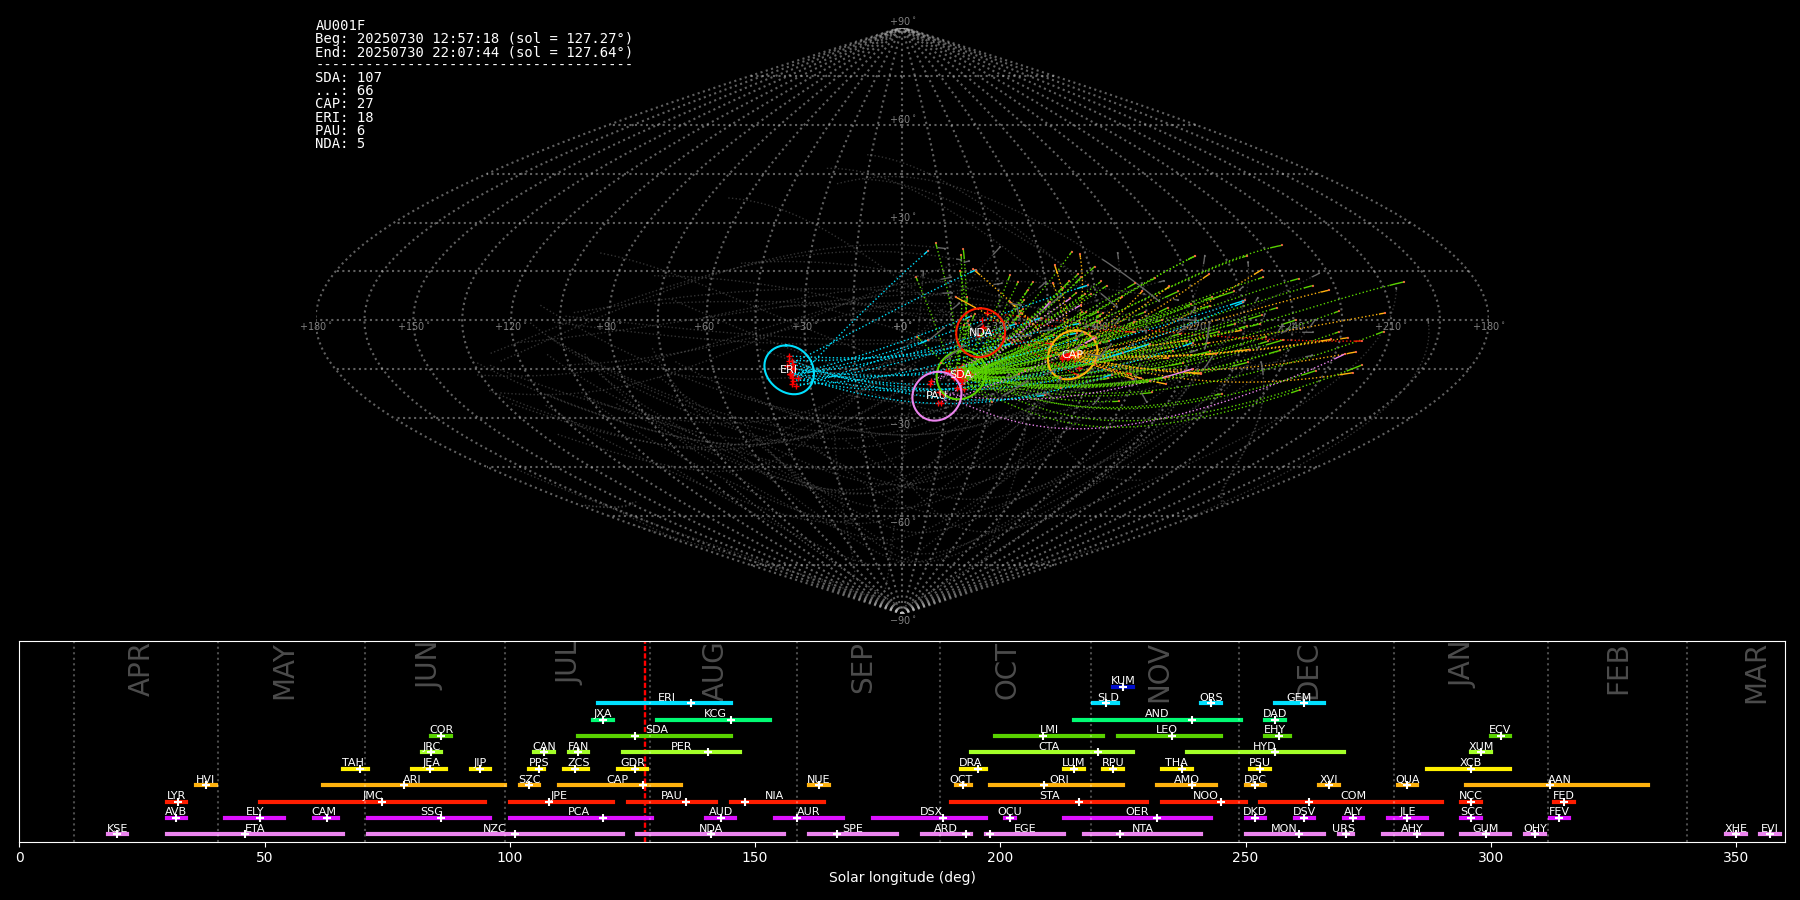Select the PCA shower bar in timeline
1800x900 pixels.
tap(580, 818)
